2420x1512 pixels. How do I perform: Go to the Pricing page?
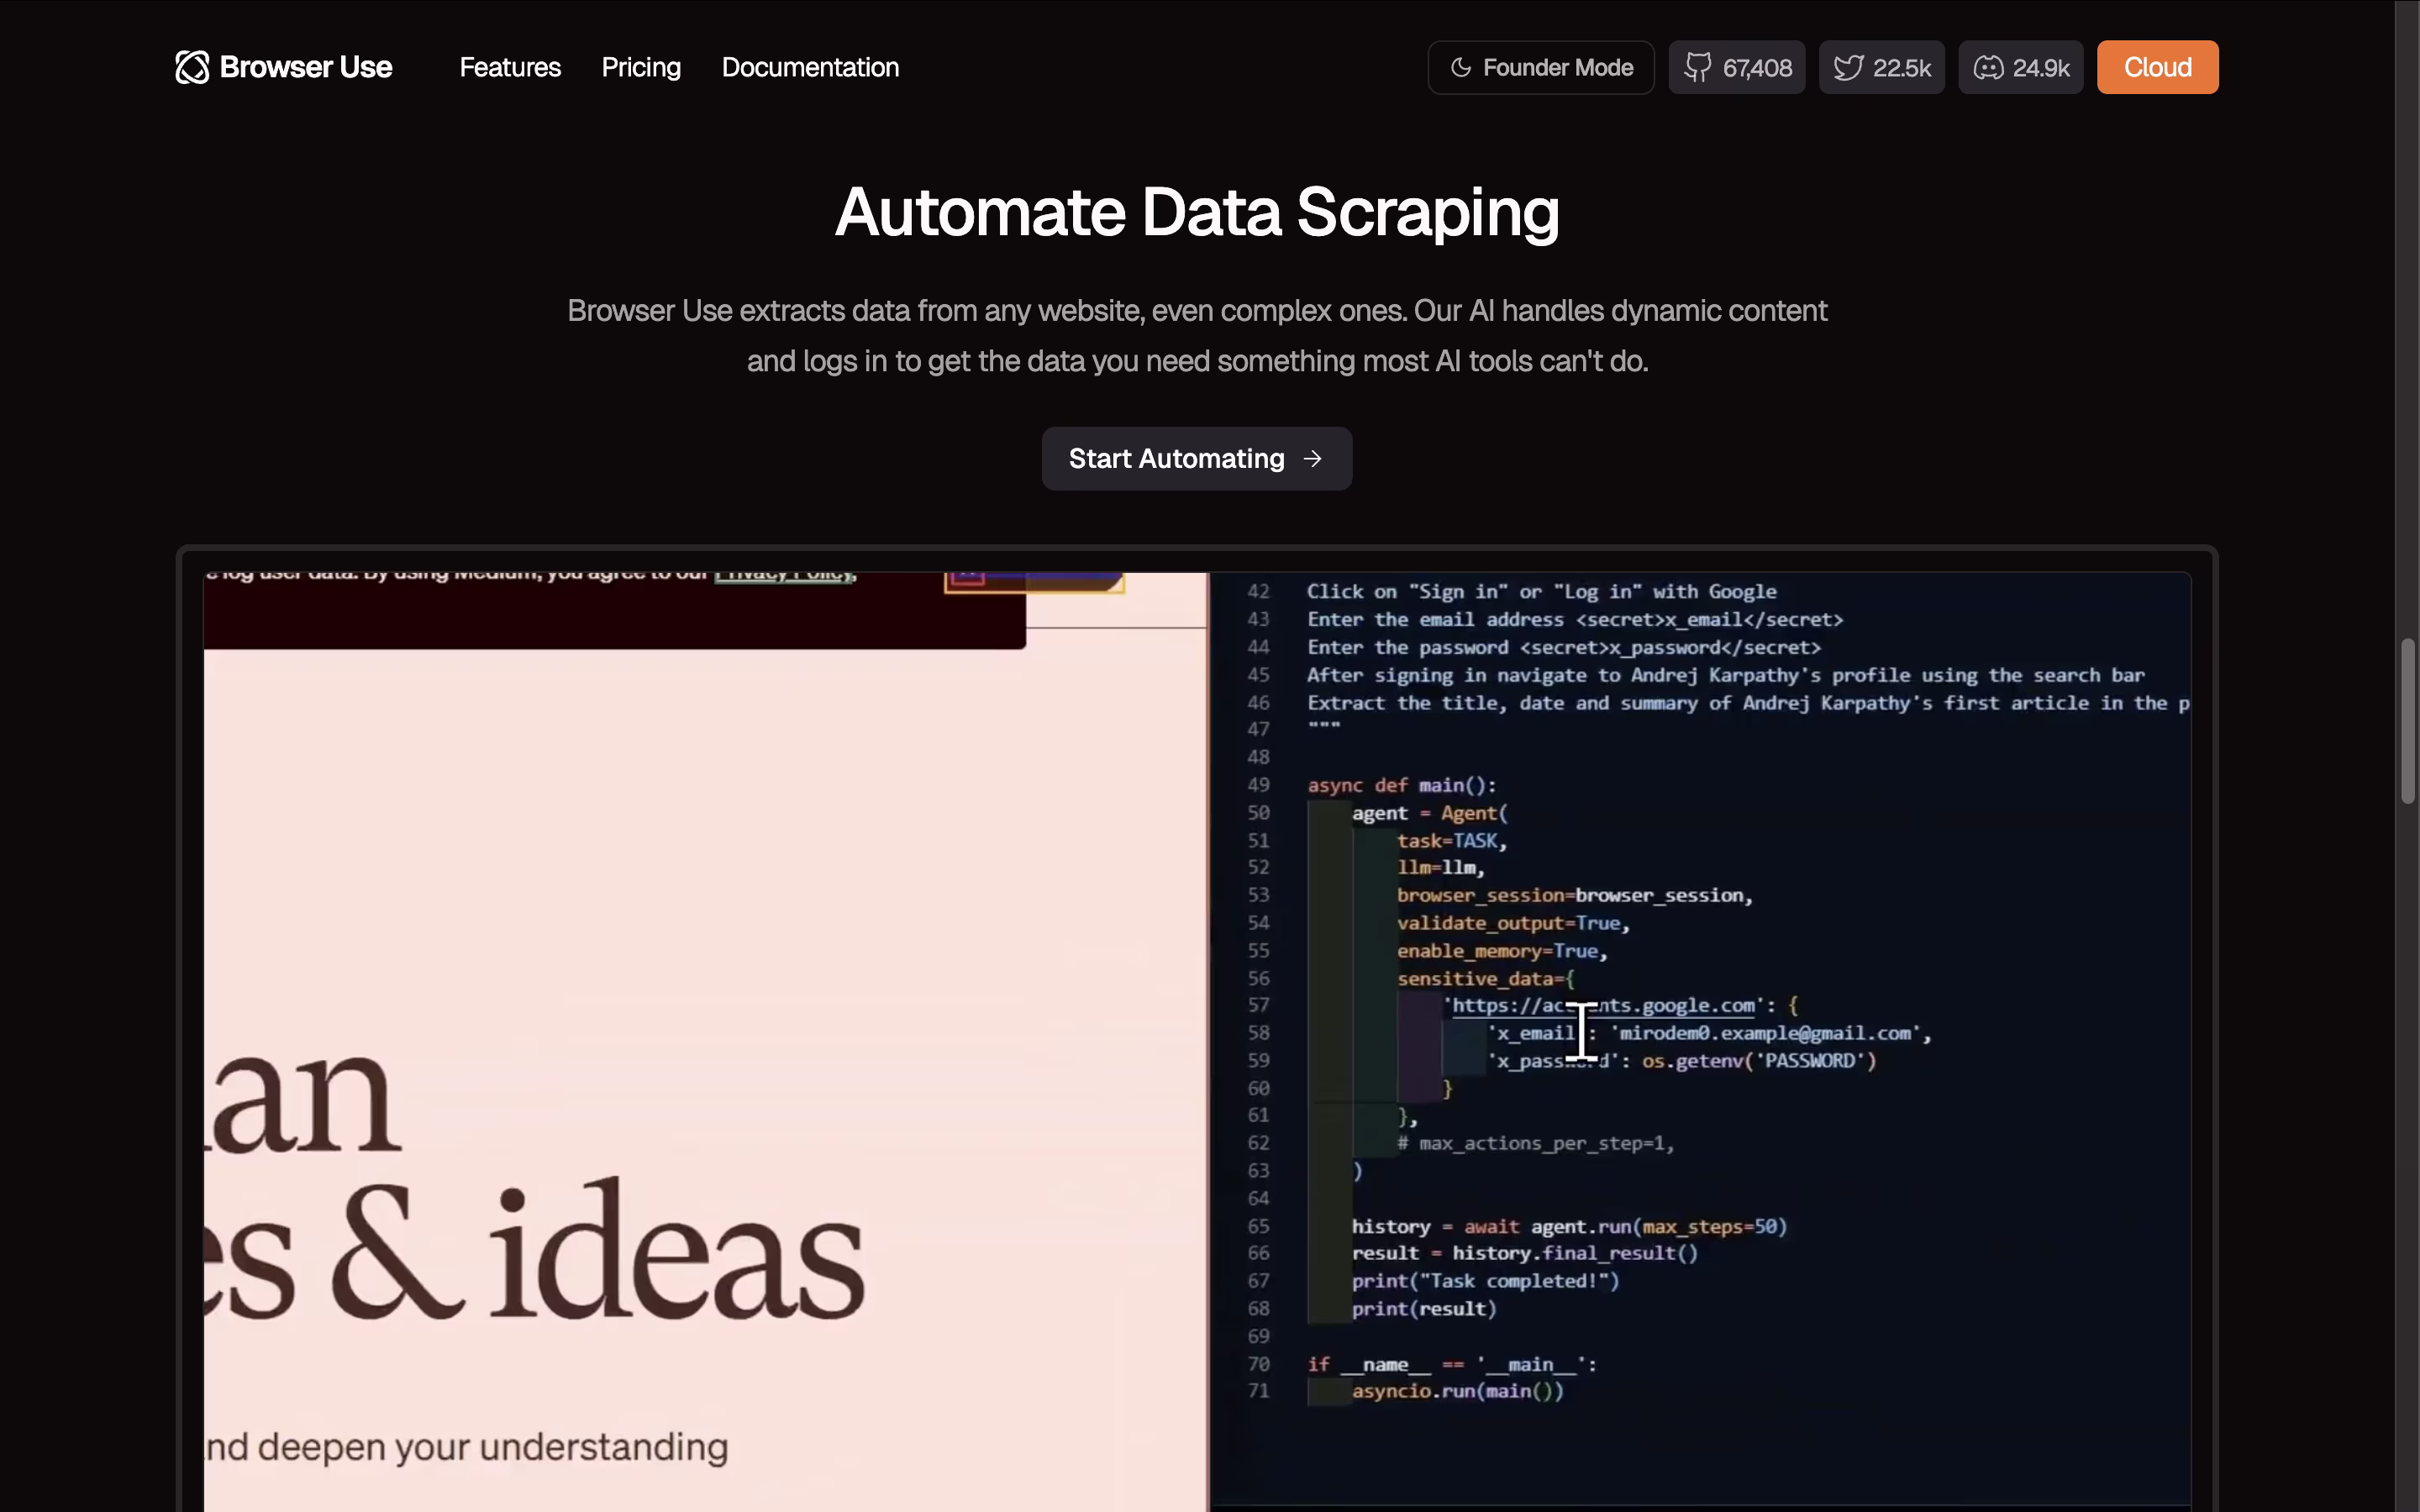coord(641,67)
